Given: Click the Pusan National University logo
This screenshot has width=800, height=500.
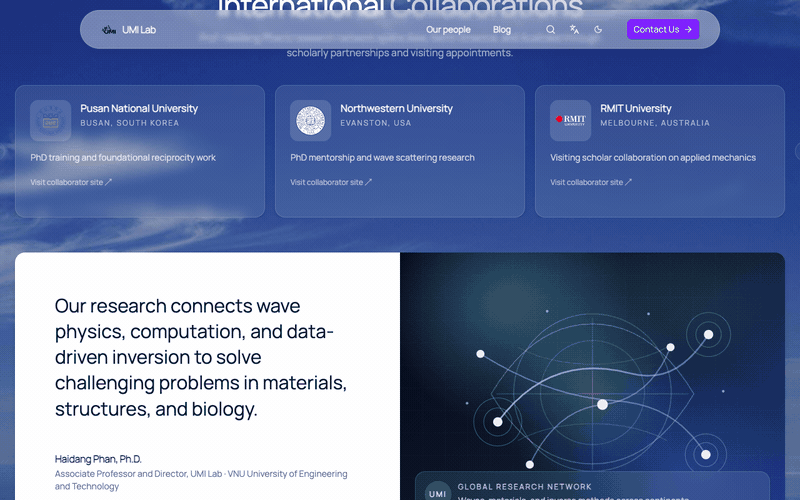Looking at the screenshot, I should pyautogui.click(x=51, y=121).
